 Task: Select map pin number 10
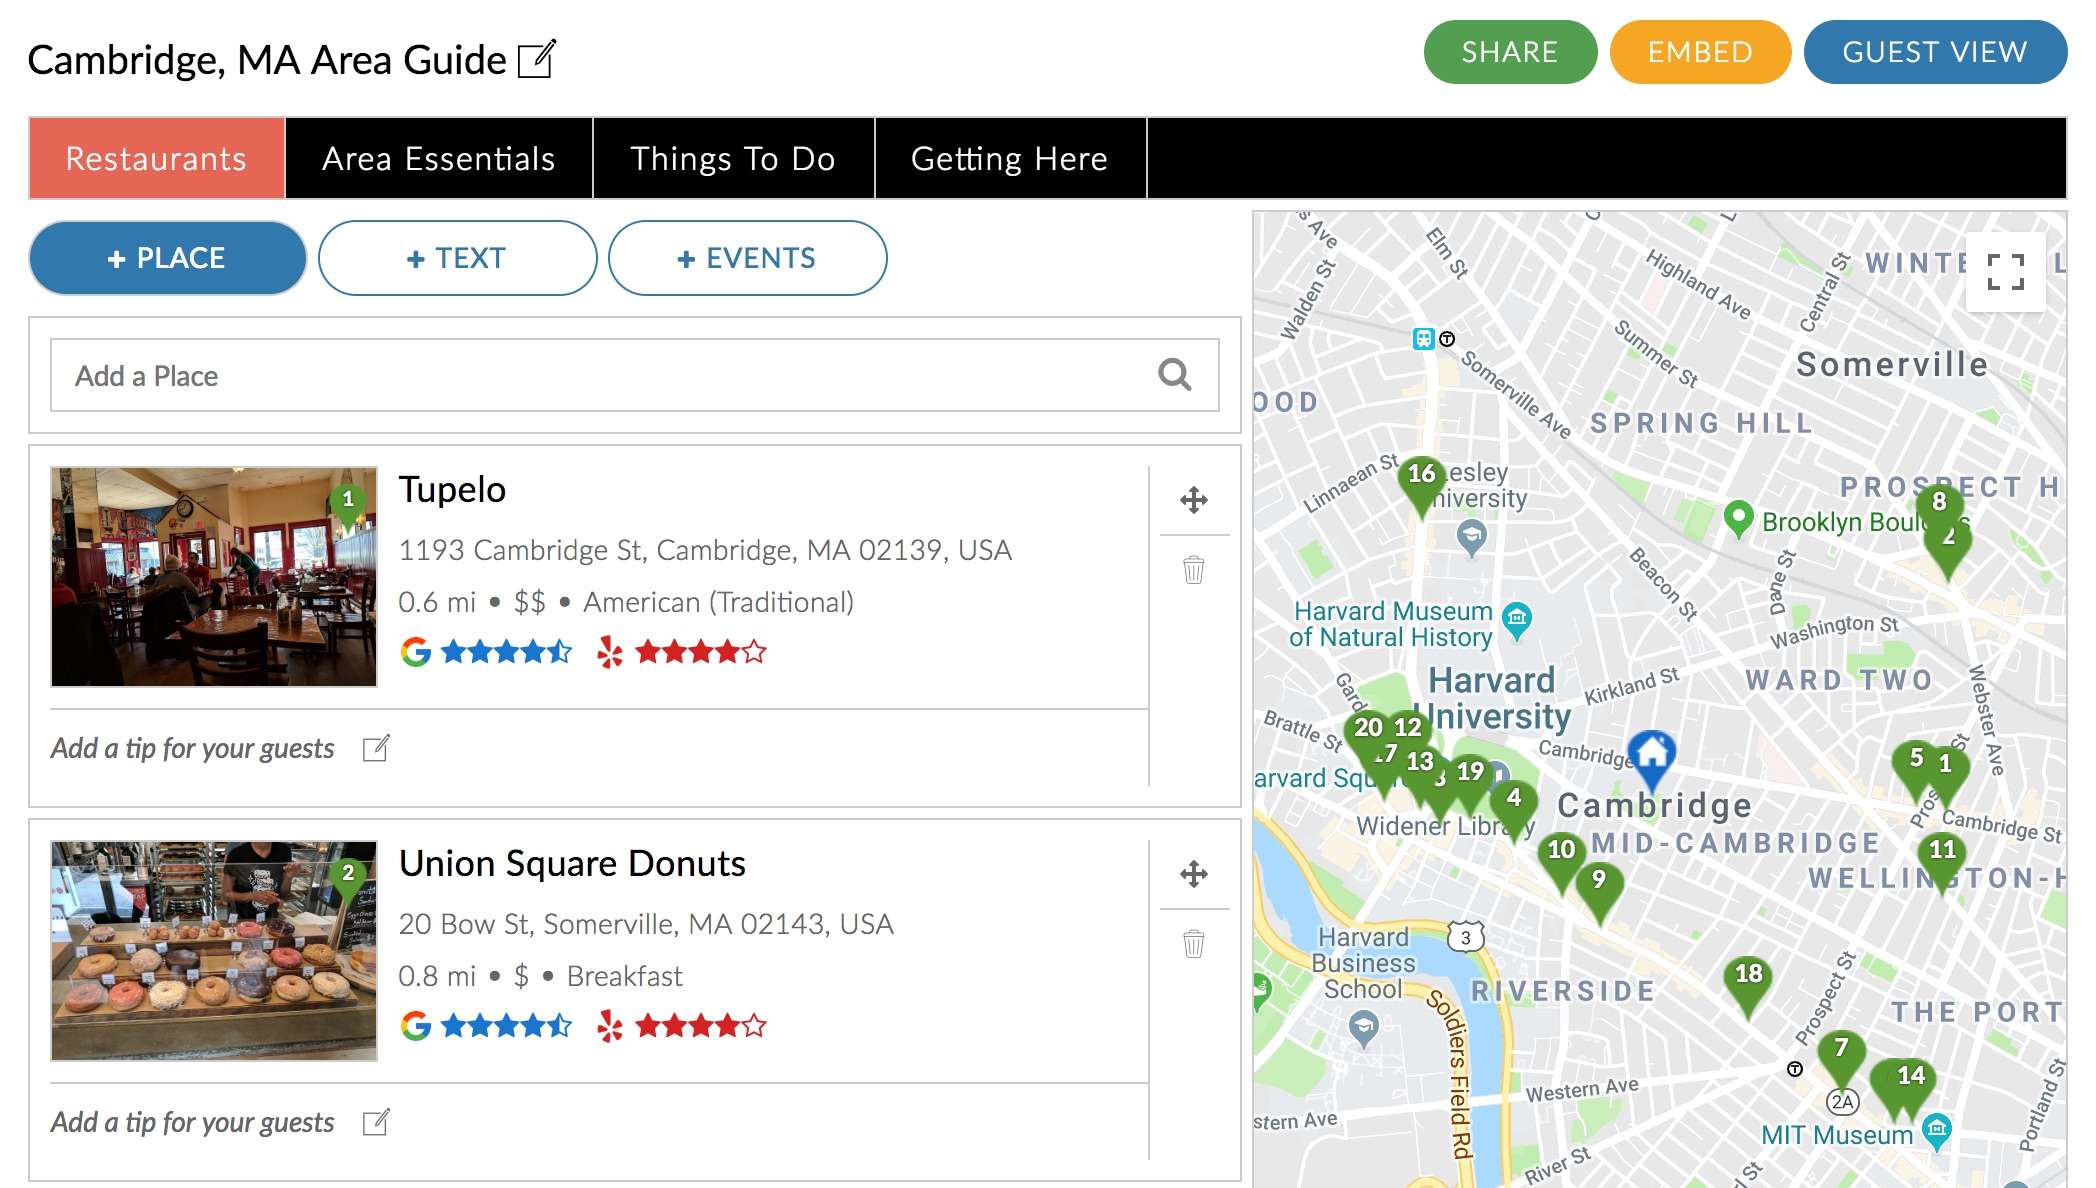click(x=1561, y=856)
